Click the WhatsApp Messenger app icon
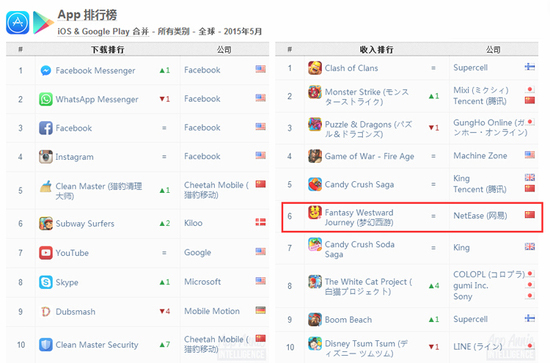 46,99
